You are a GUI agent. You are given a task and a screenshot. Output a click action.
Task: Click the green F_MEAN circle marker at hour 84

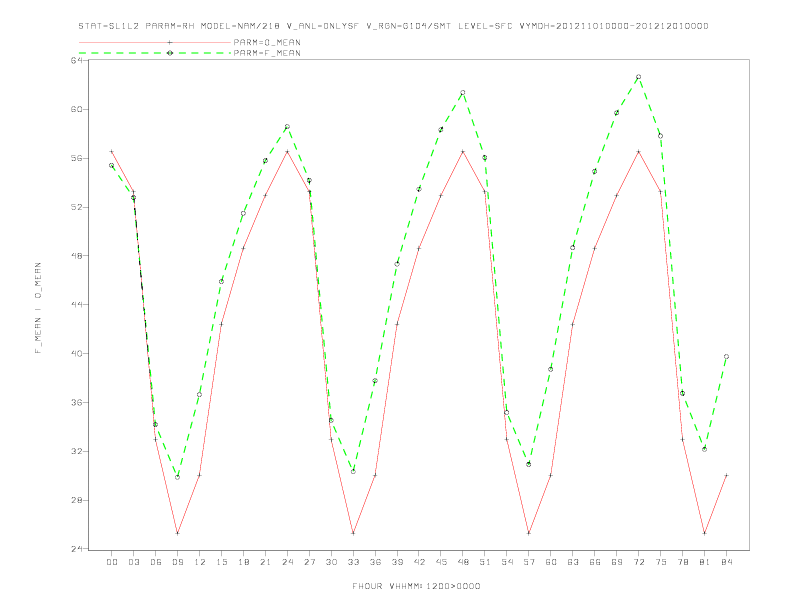point(726,356)
